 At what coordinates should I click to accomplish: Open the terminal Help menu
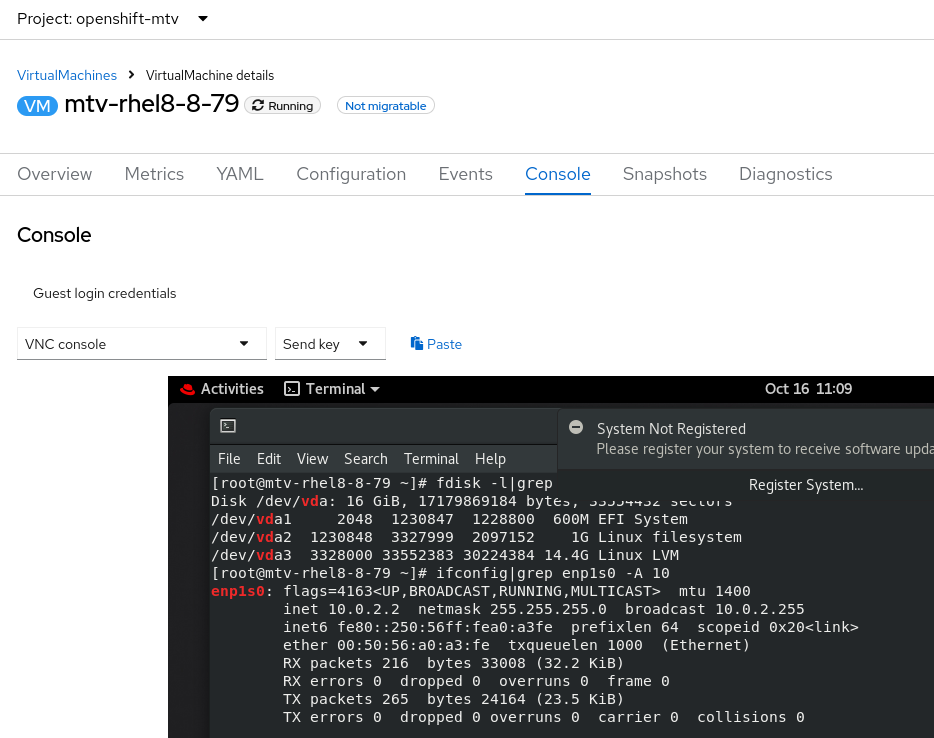[x=490, y=459]
